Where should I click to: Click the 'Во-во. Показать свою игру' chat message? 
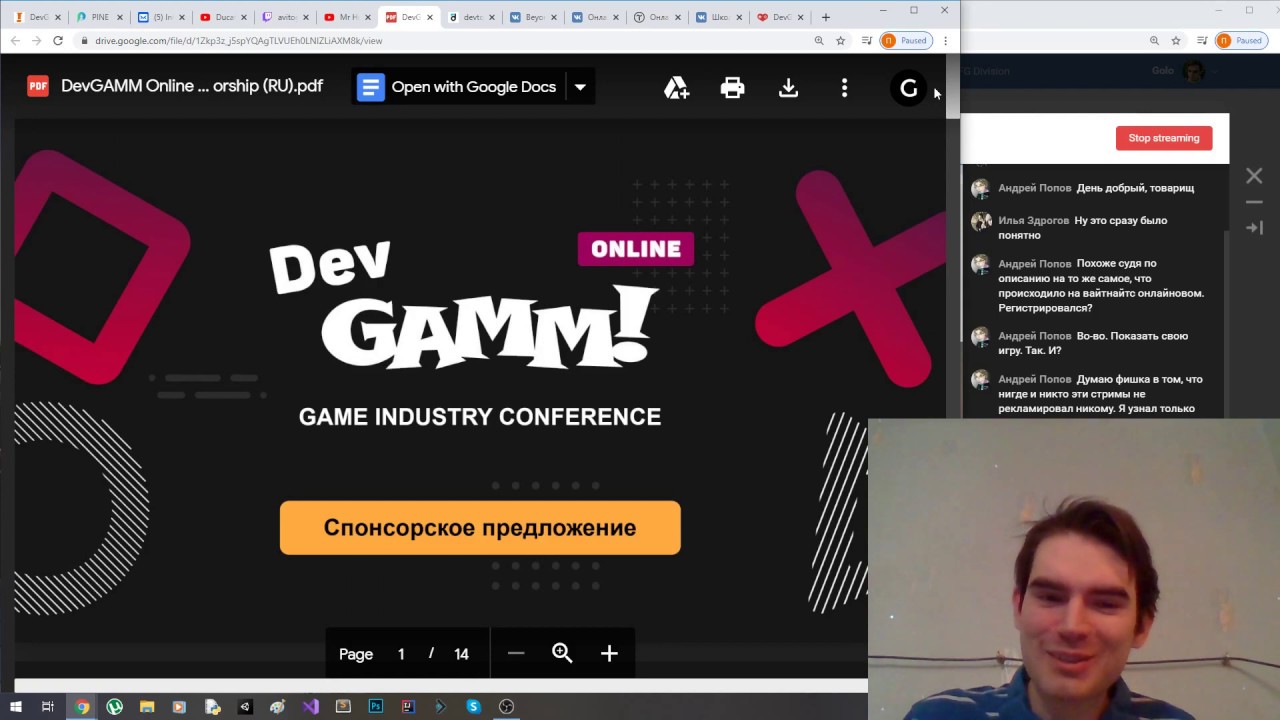pyautogui.click(x=1093, y=343)
